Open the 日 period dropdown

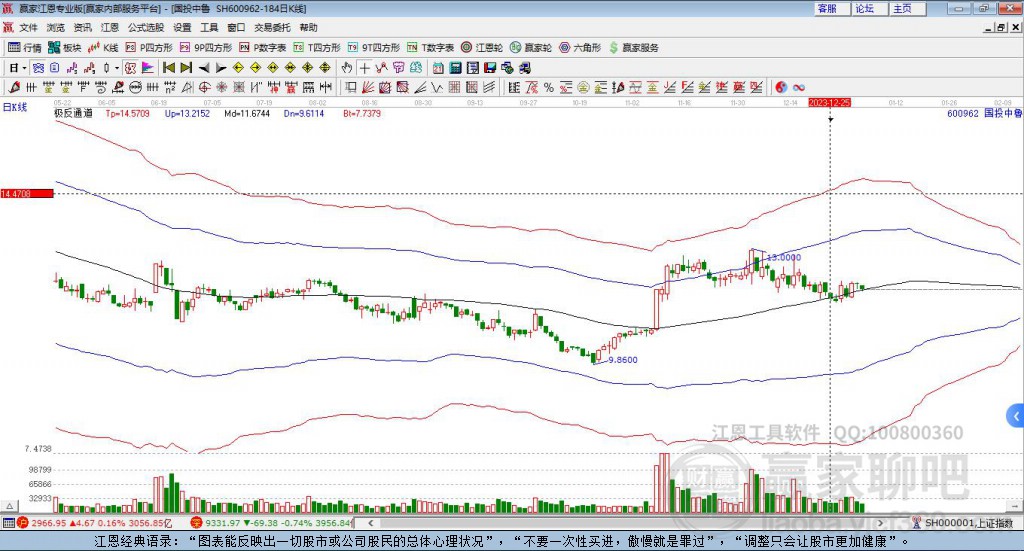(x=18, y=68)
